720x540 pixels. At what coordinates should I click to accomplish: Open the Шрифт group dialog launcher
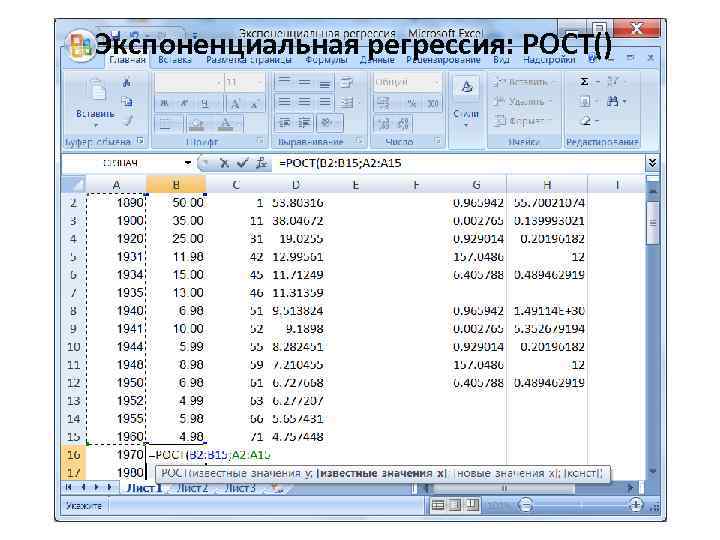[260, 141]
